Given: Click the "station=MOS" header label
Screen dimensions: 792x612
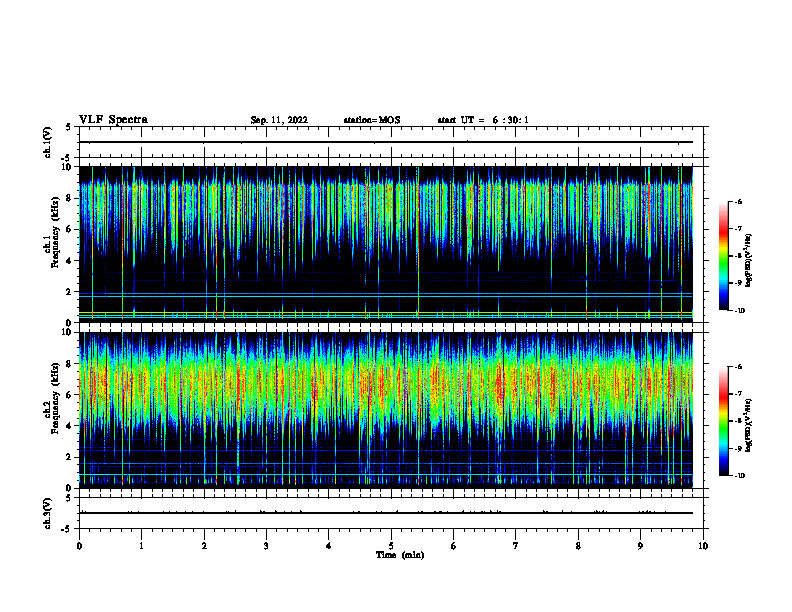Looking at the screenshot, I should tap(372, 120).
